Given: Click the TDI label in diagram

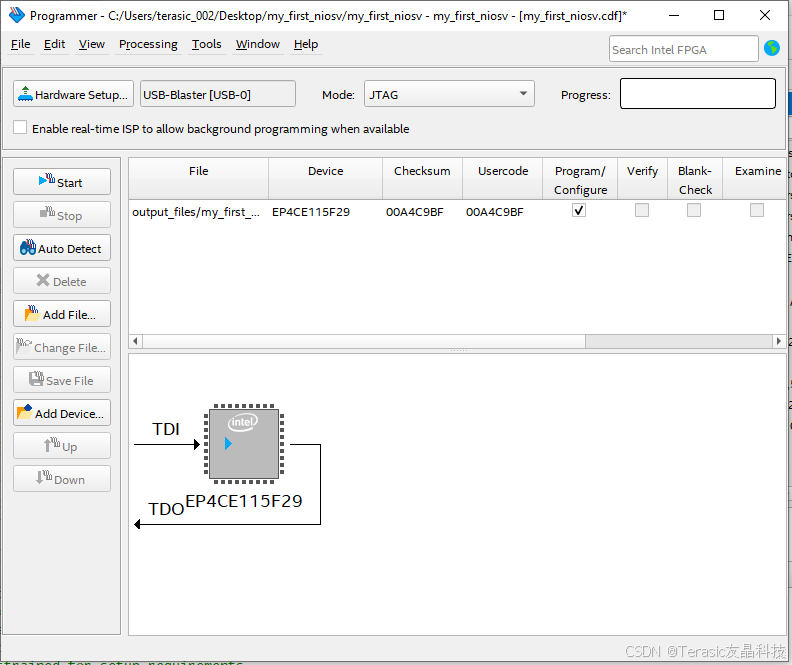Looking at the screenshot, I should tap(166, 429).
